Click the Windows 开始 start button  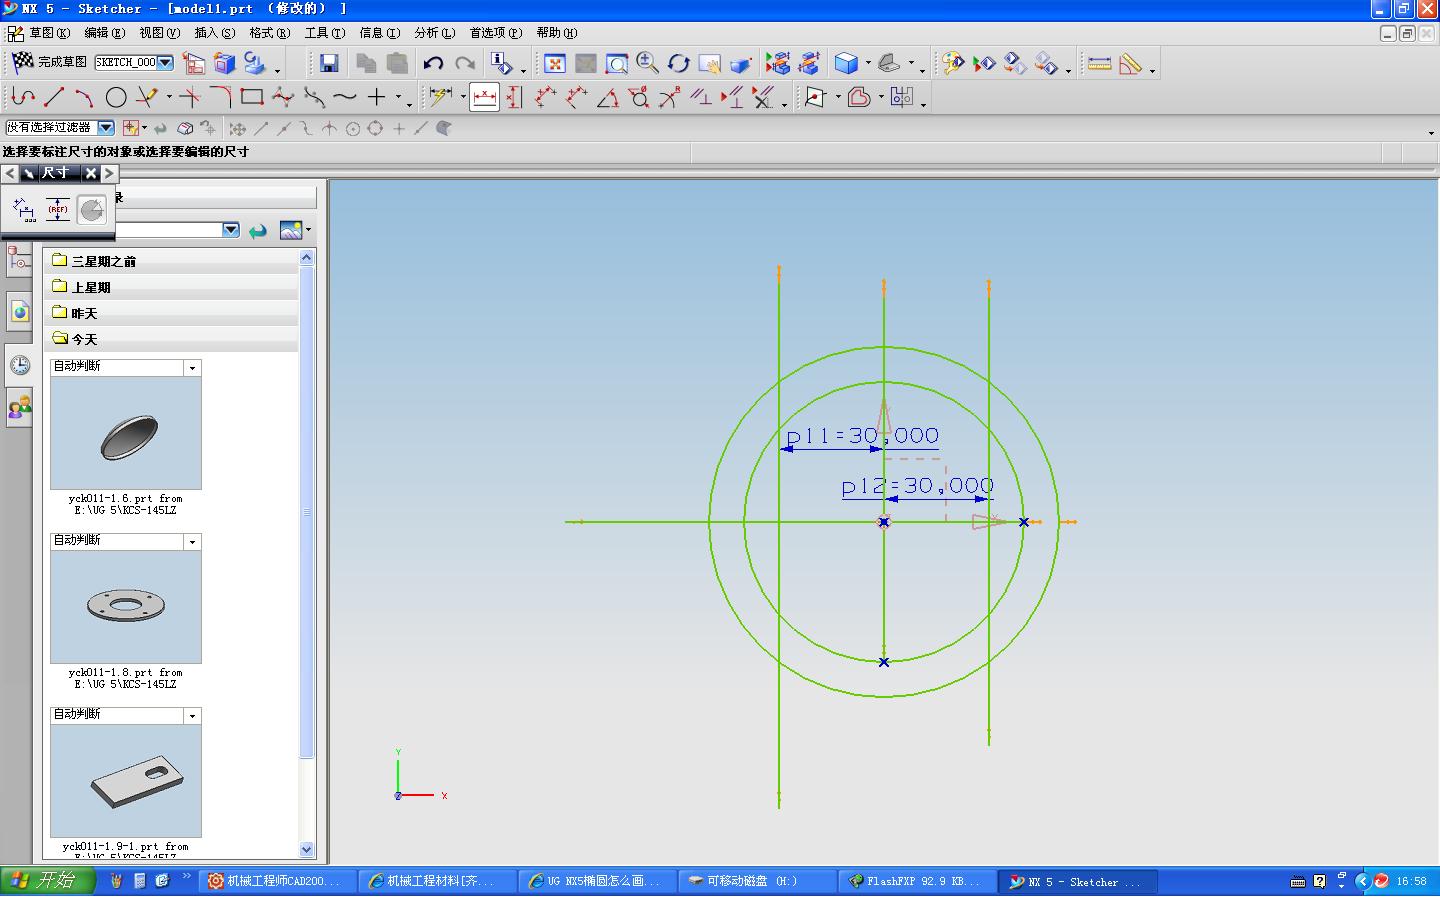(46, 880)
